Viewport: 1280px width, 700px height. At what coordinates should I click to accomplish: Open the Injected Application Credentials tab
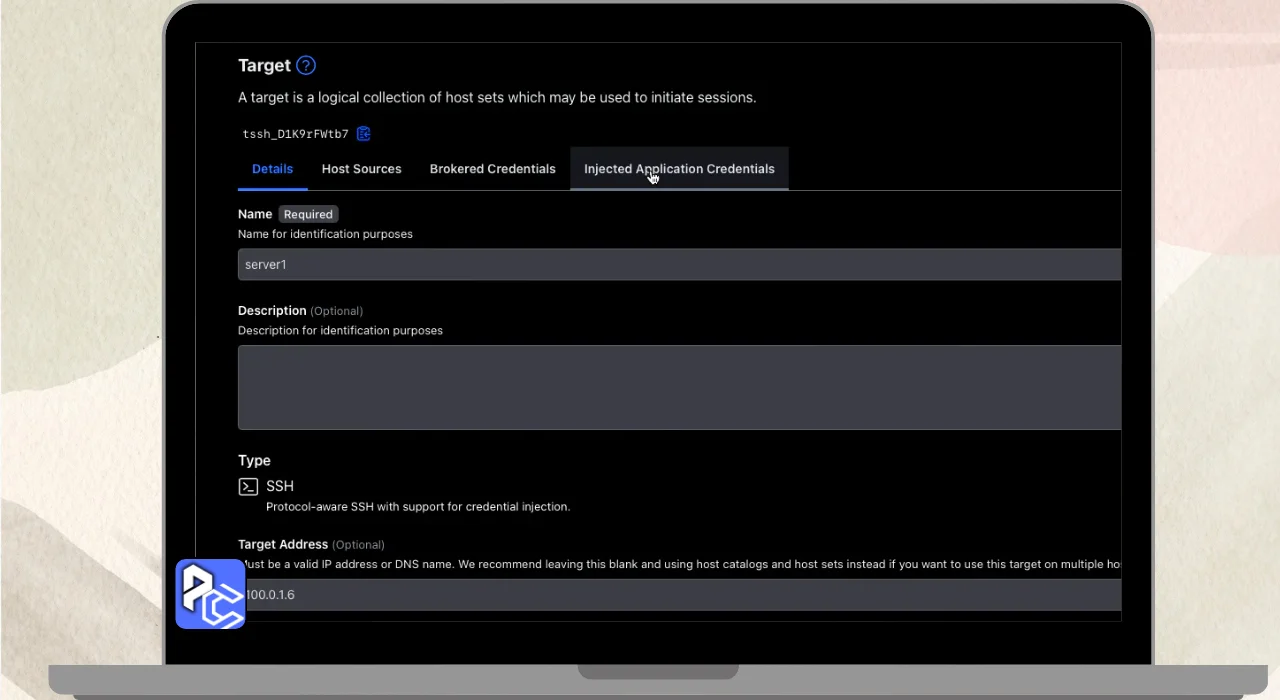click(x=679, y=169)
